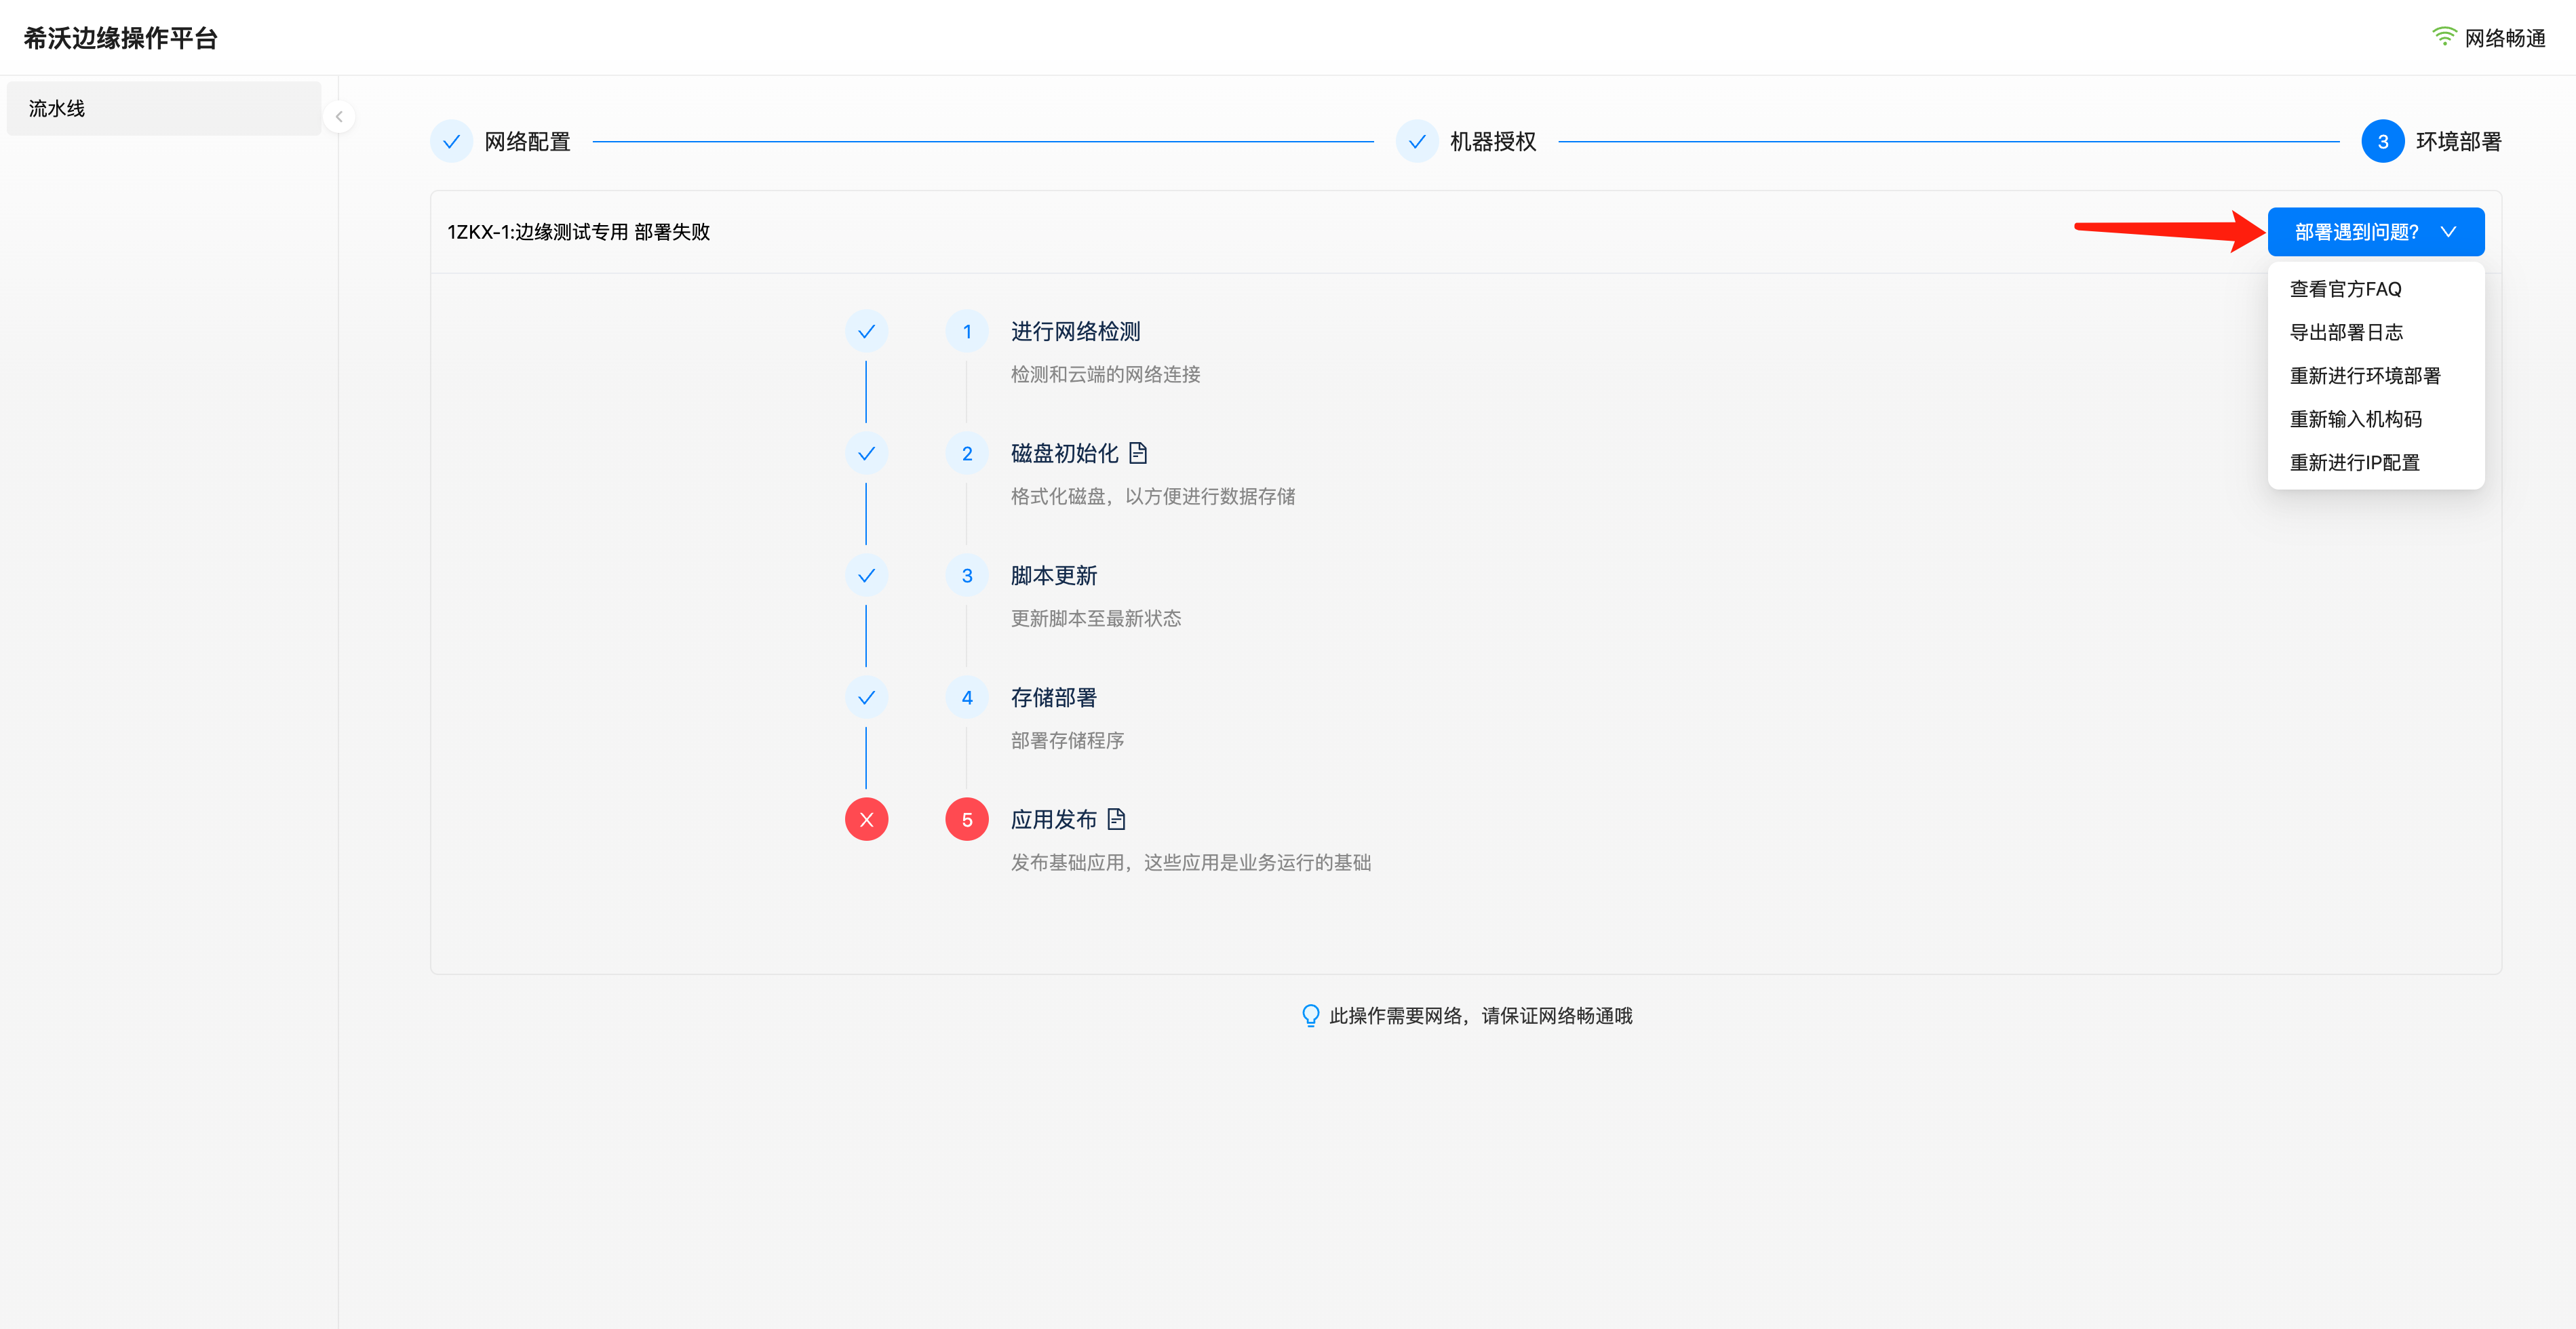Click the red failed X status icon
Viewport: 2576px width, 1329px height.
866,819
